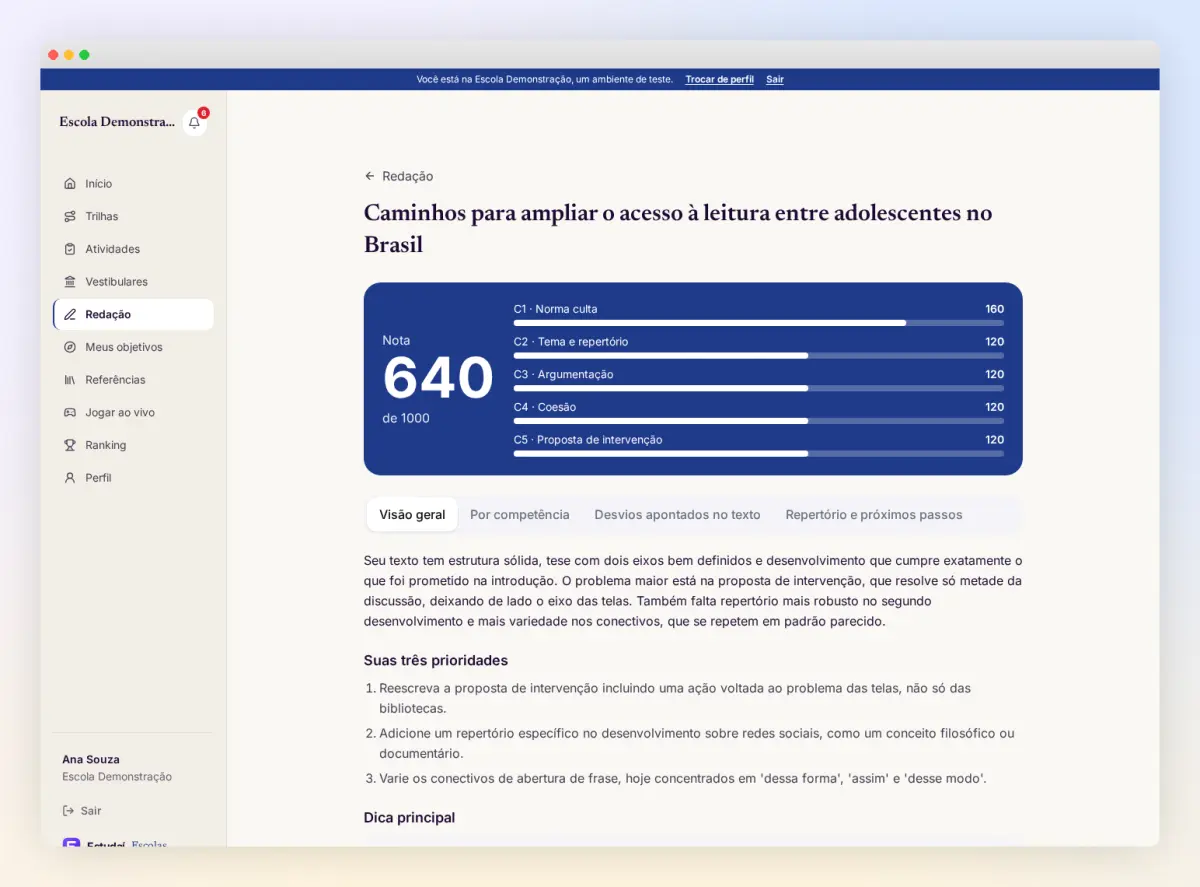Click the Jogar ao vivo gamepad icon
1200x887 pixels.
[x=70, y=412]
